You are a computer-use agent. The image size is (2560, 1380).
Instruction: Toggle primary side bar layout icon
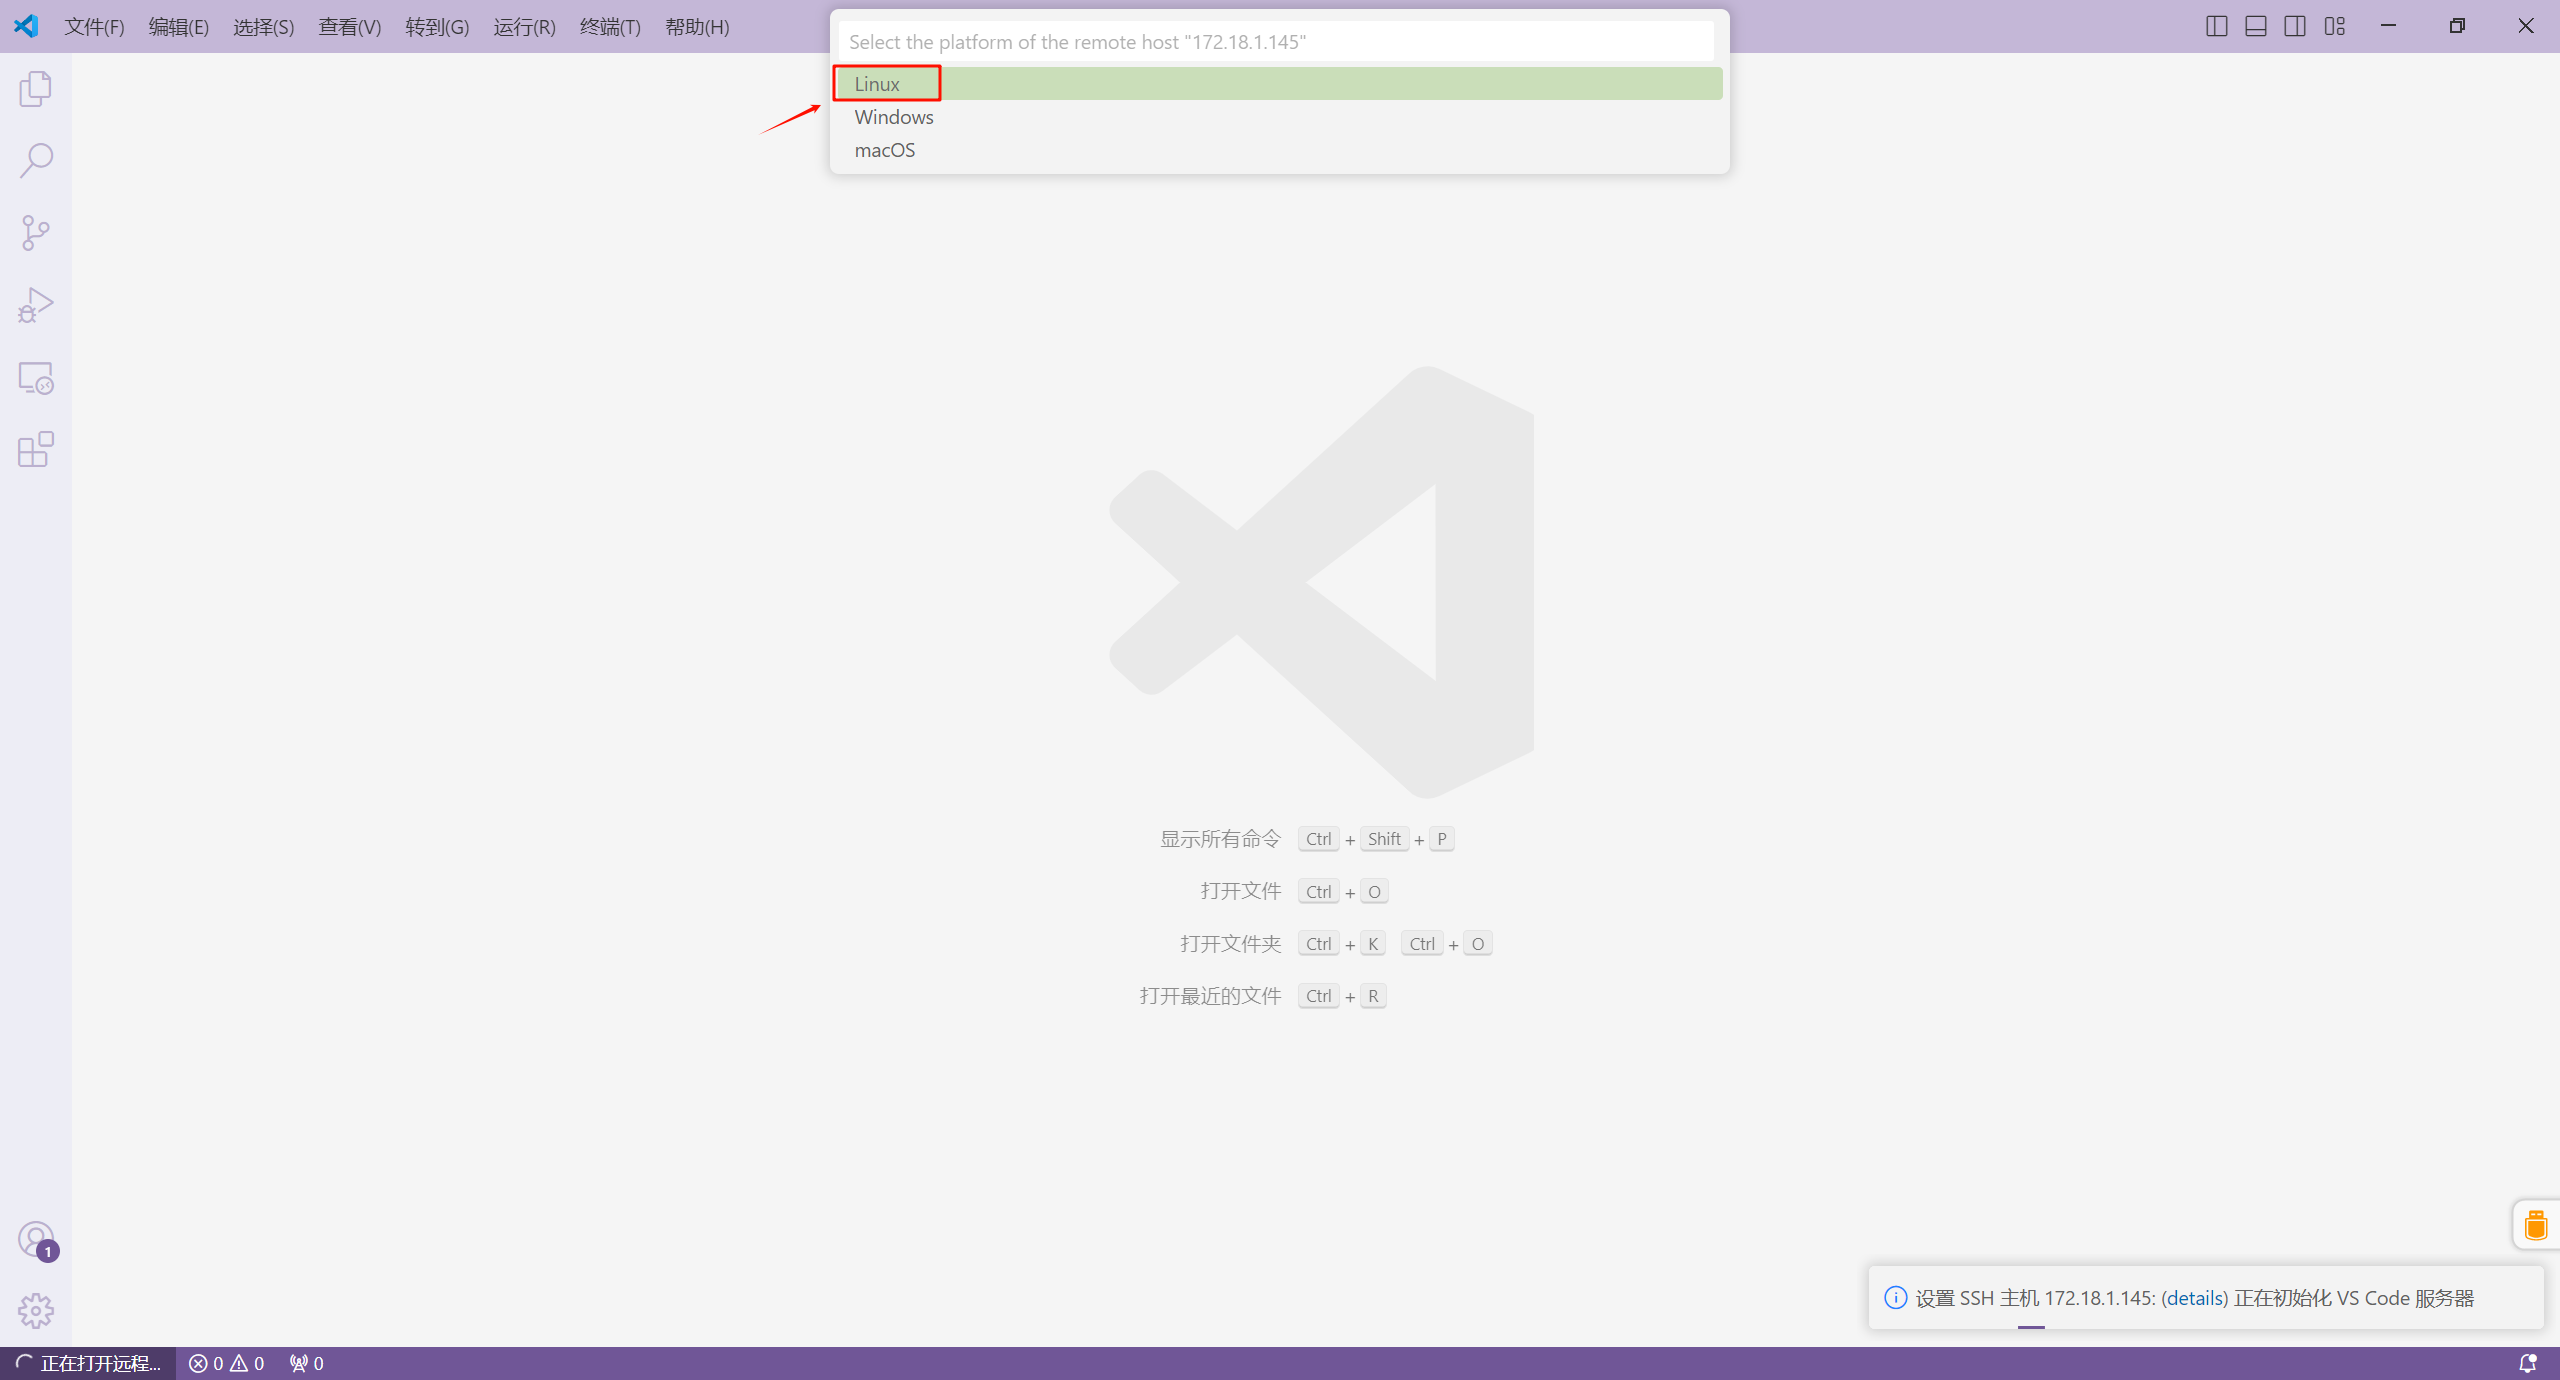(2216, 26)
